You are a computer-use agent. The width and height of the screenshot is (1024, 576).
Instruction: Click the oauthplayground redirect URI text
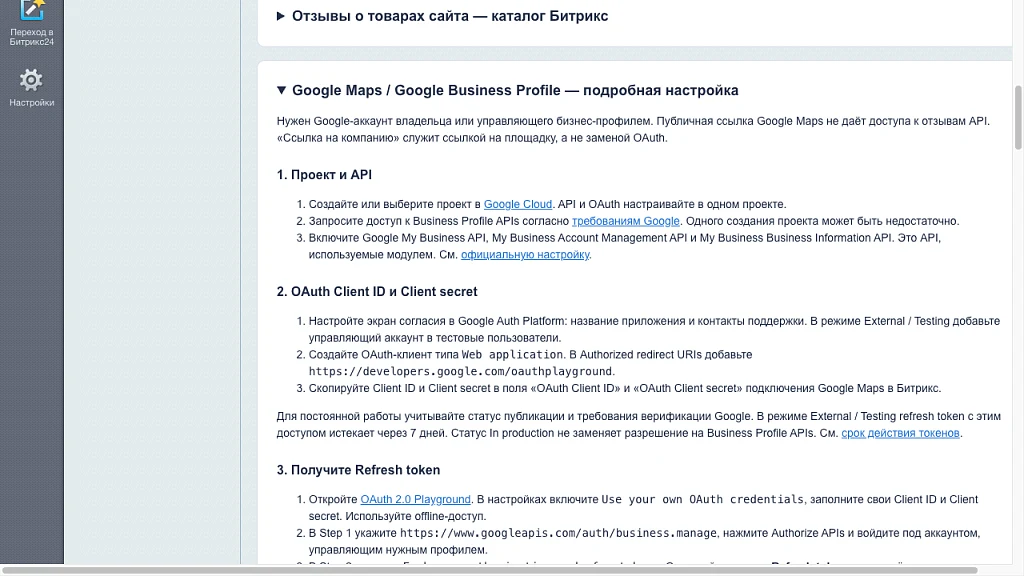(460, 371)
